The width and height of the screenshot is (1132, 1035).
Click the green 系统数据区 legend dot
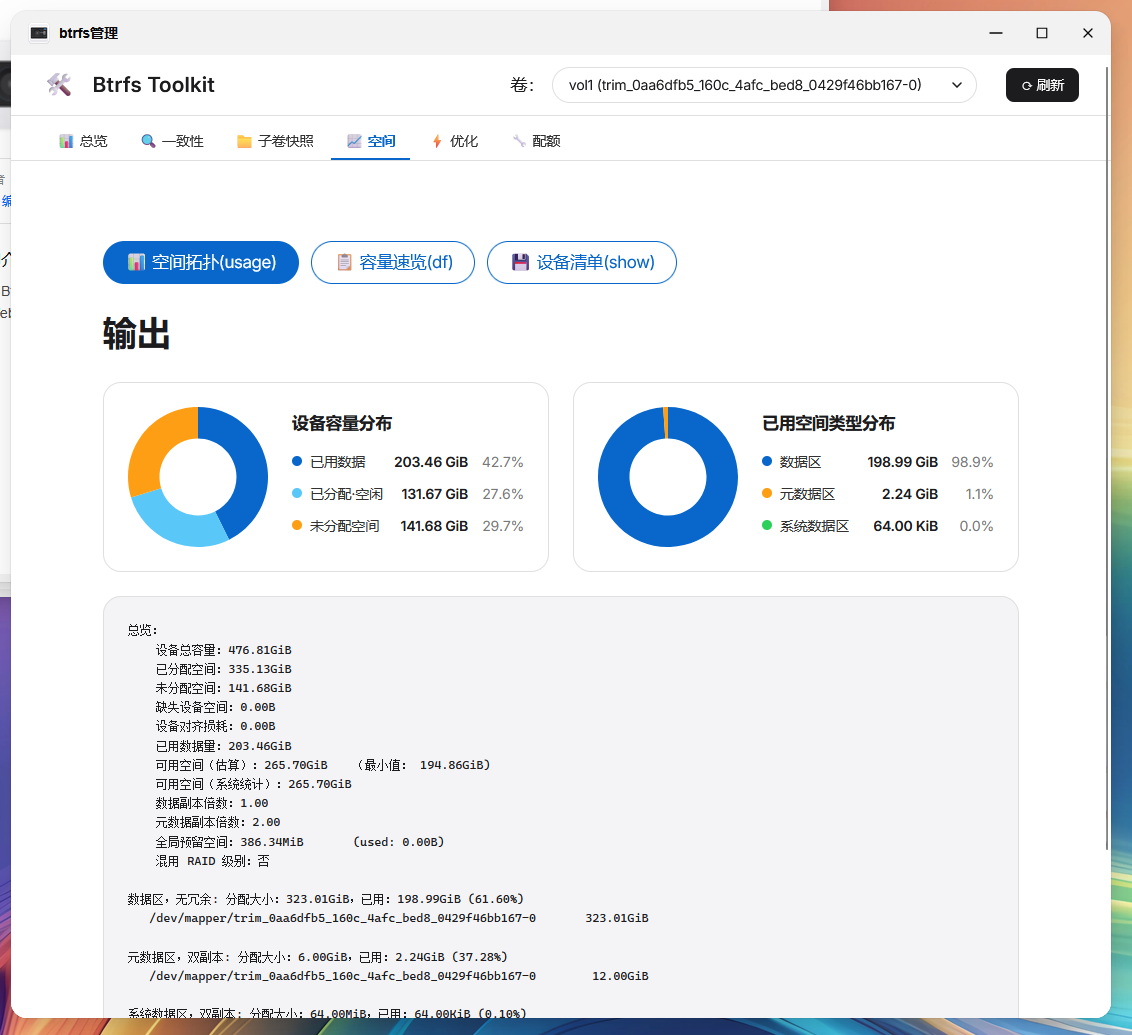767,525
